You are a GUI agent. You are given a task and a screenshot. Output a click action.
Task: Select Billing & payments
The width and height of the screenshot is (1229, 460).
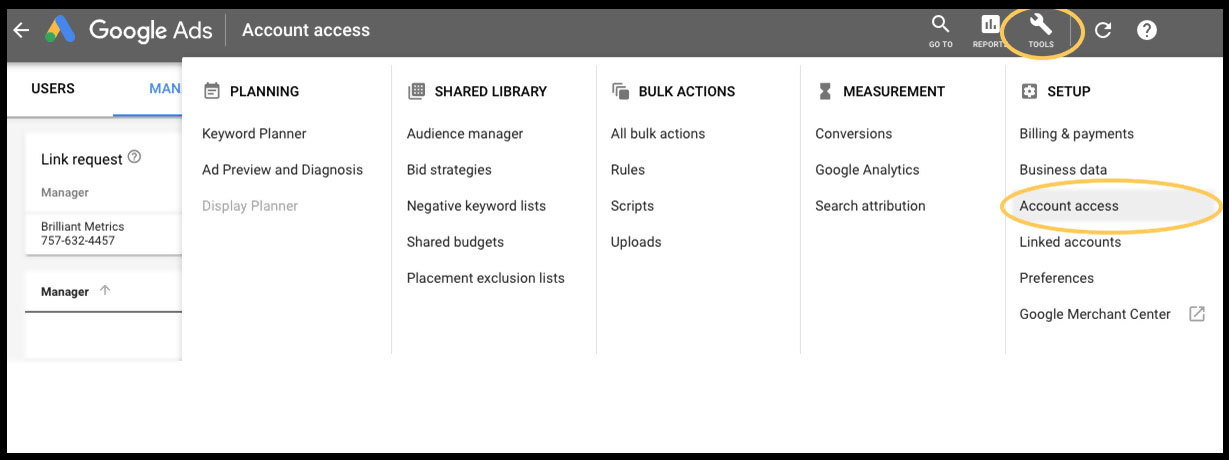click(1076, 134)
